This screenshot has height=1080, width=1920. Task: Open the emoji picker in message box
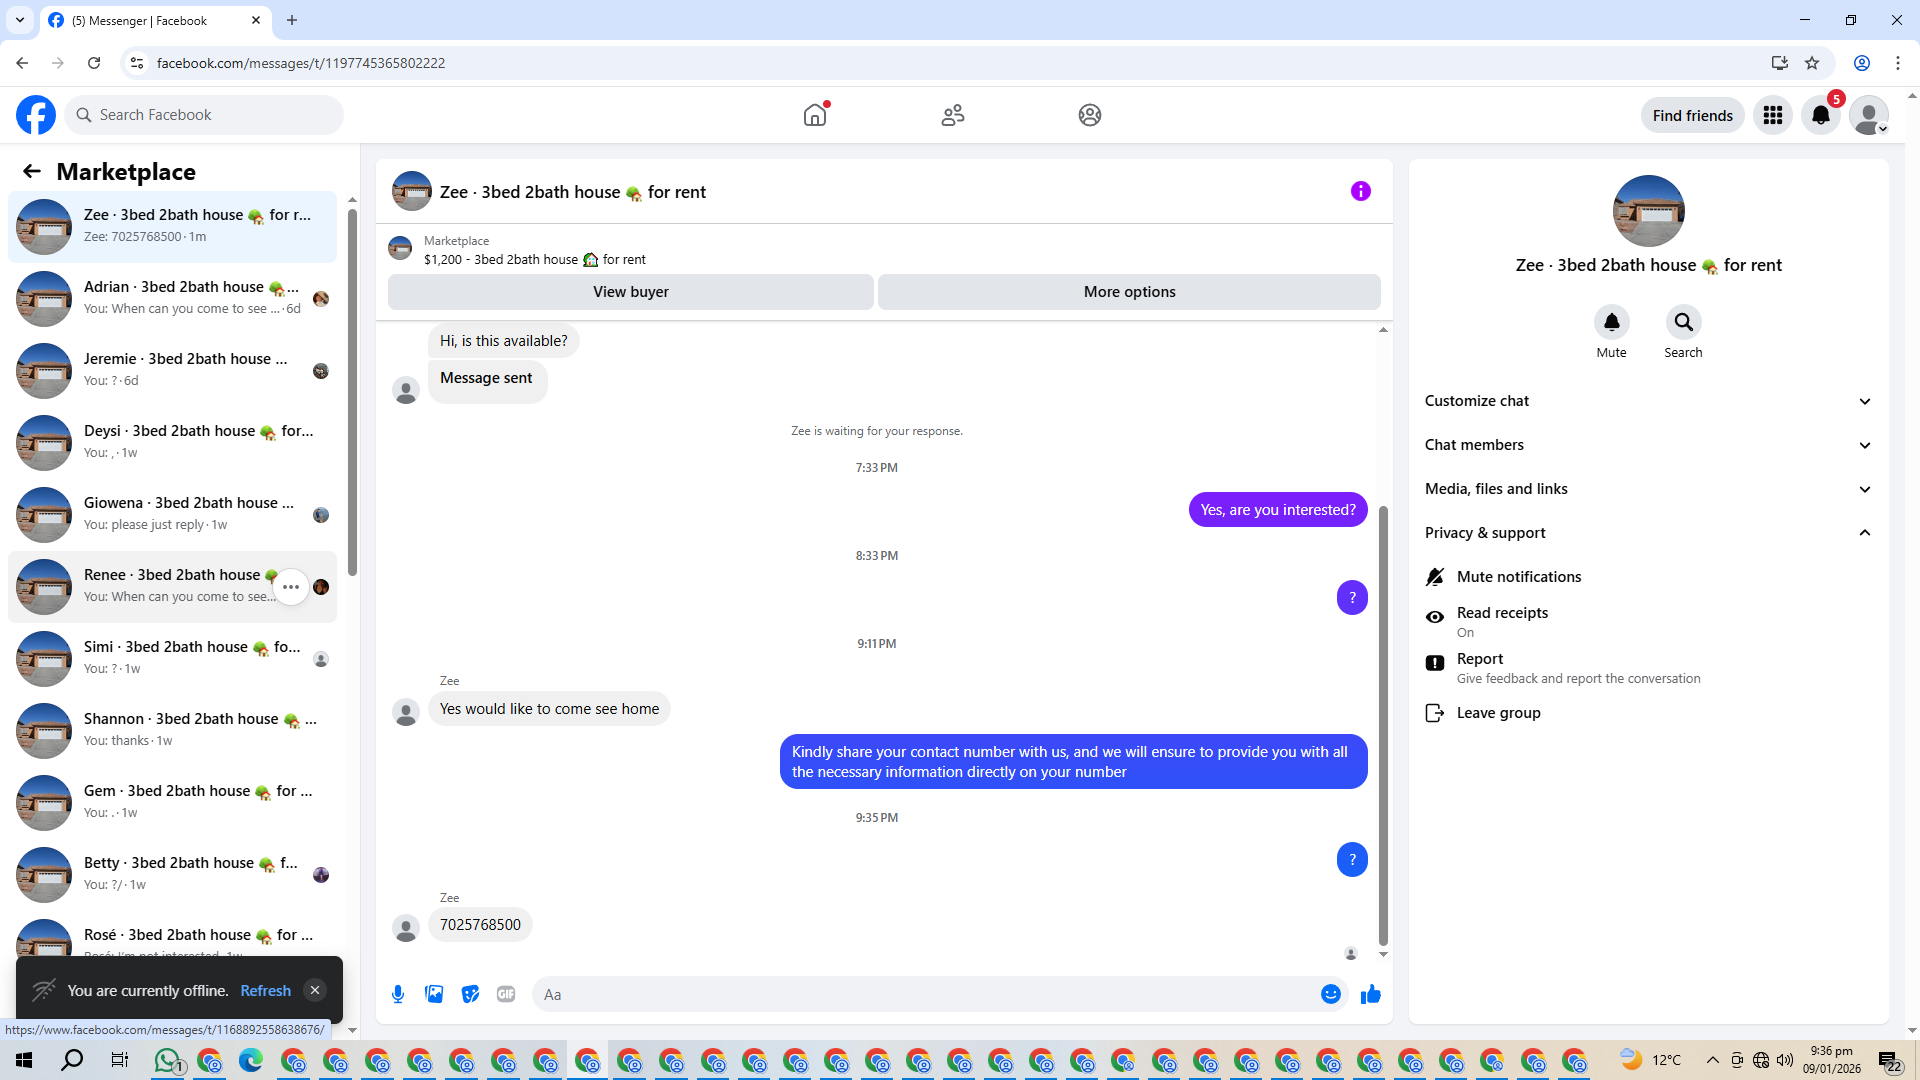pyautogui.click(x=1330, y=994)
